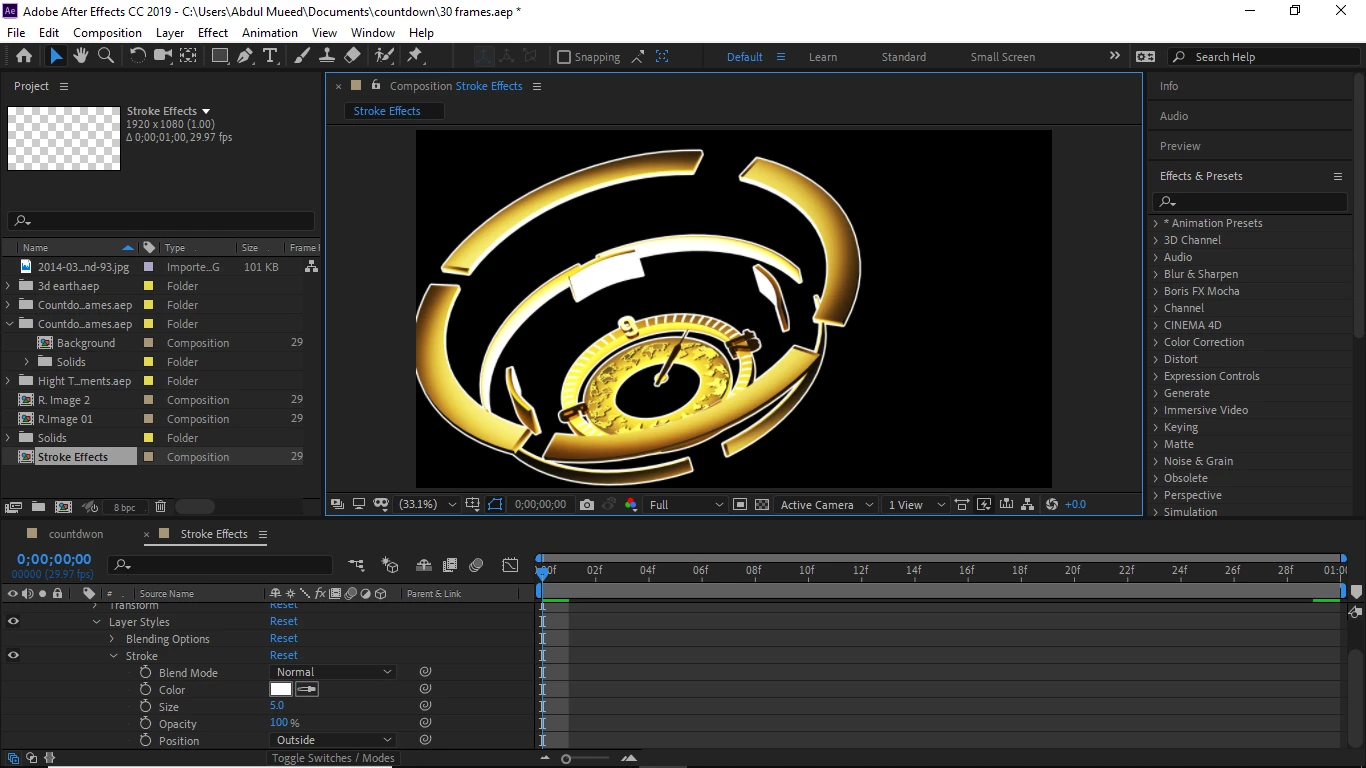Select the Roto Brush tool

click(x=384, y=56)
